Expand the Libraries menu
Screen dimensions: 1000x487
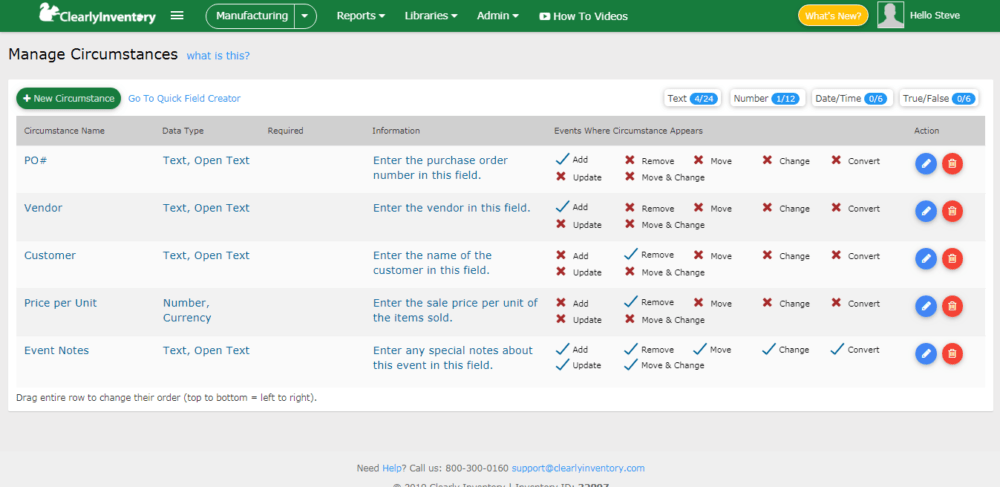pyautogui.click(x=430, y=16)
